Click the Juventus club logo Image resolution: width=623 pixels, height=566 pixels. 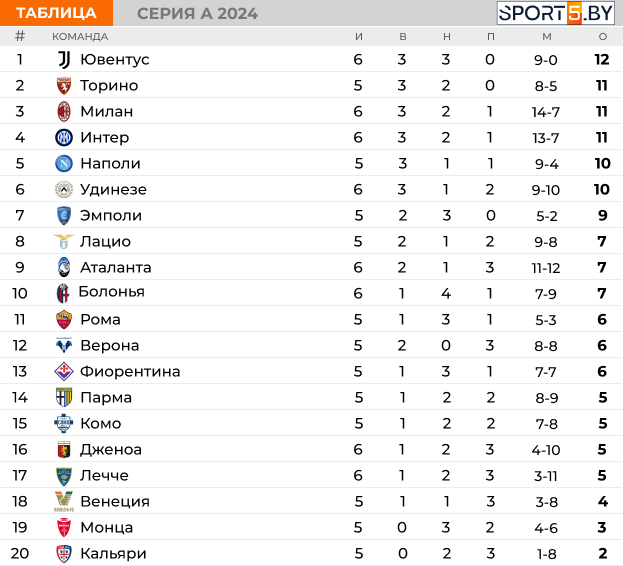(x=64, y=60)
